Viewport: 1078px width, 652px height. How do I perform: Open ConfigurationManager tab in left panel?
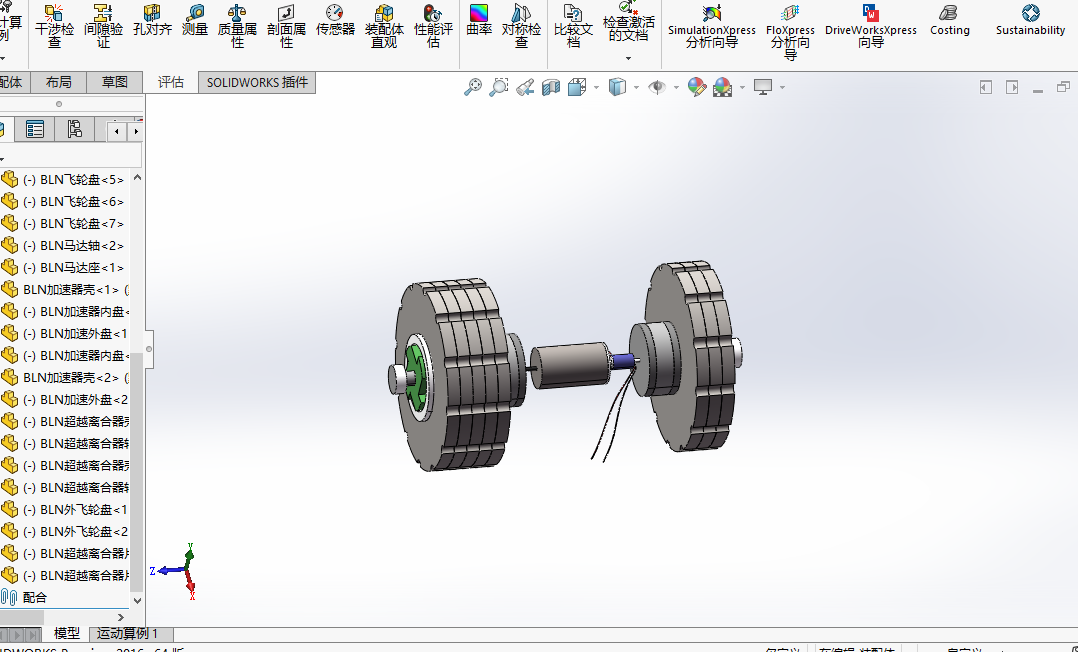pyautogui.click(x=74, y=129)
